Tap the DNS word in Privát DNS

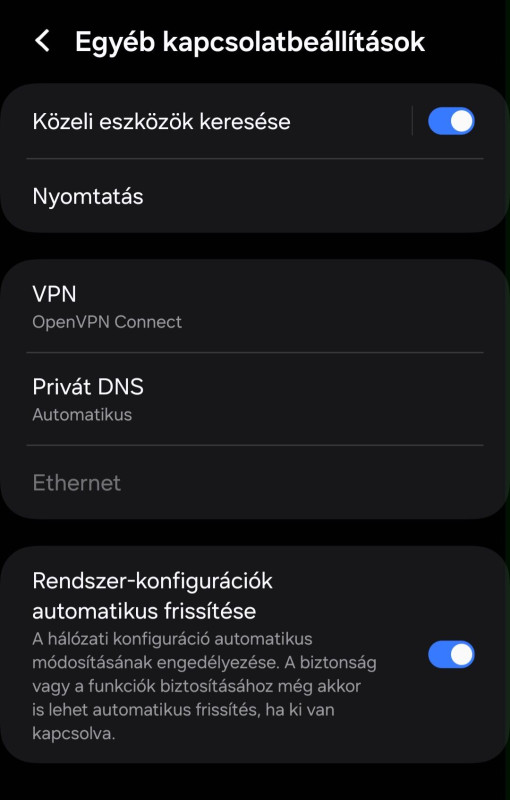121,387
